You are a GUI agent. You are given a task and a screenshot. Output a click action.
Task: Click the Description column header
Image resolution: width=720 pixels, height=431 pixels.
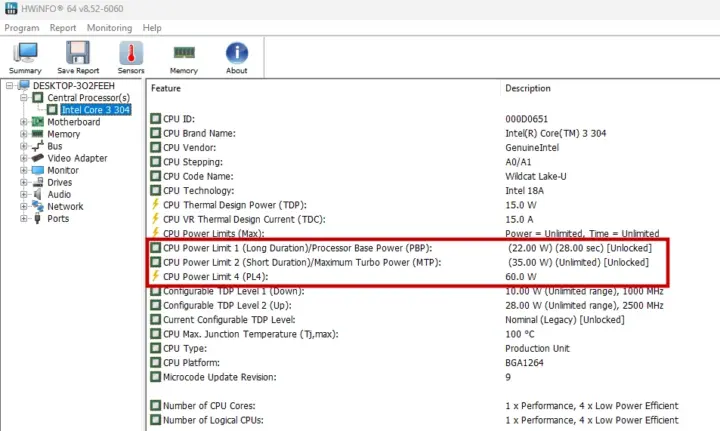click(x=528, y=88)
